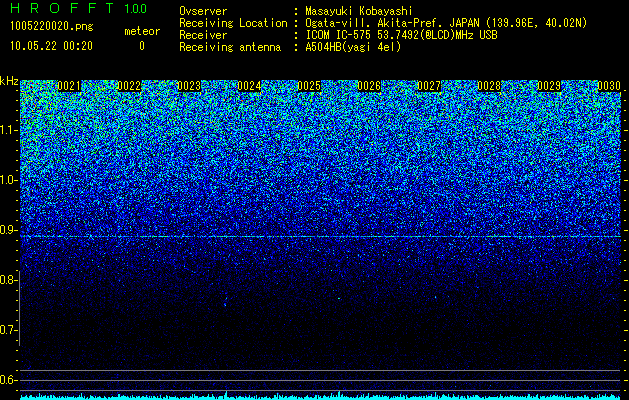Click the 0021 time marker
This screenshot has height=400, width=629.
[69, 86]
